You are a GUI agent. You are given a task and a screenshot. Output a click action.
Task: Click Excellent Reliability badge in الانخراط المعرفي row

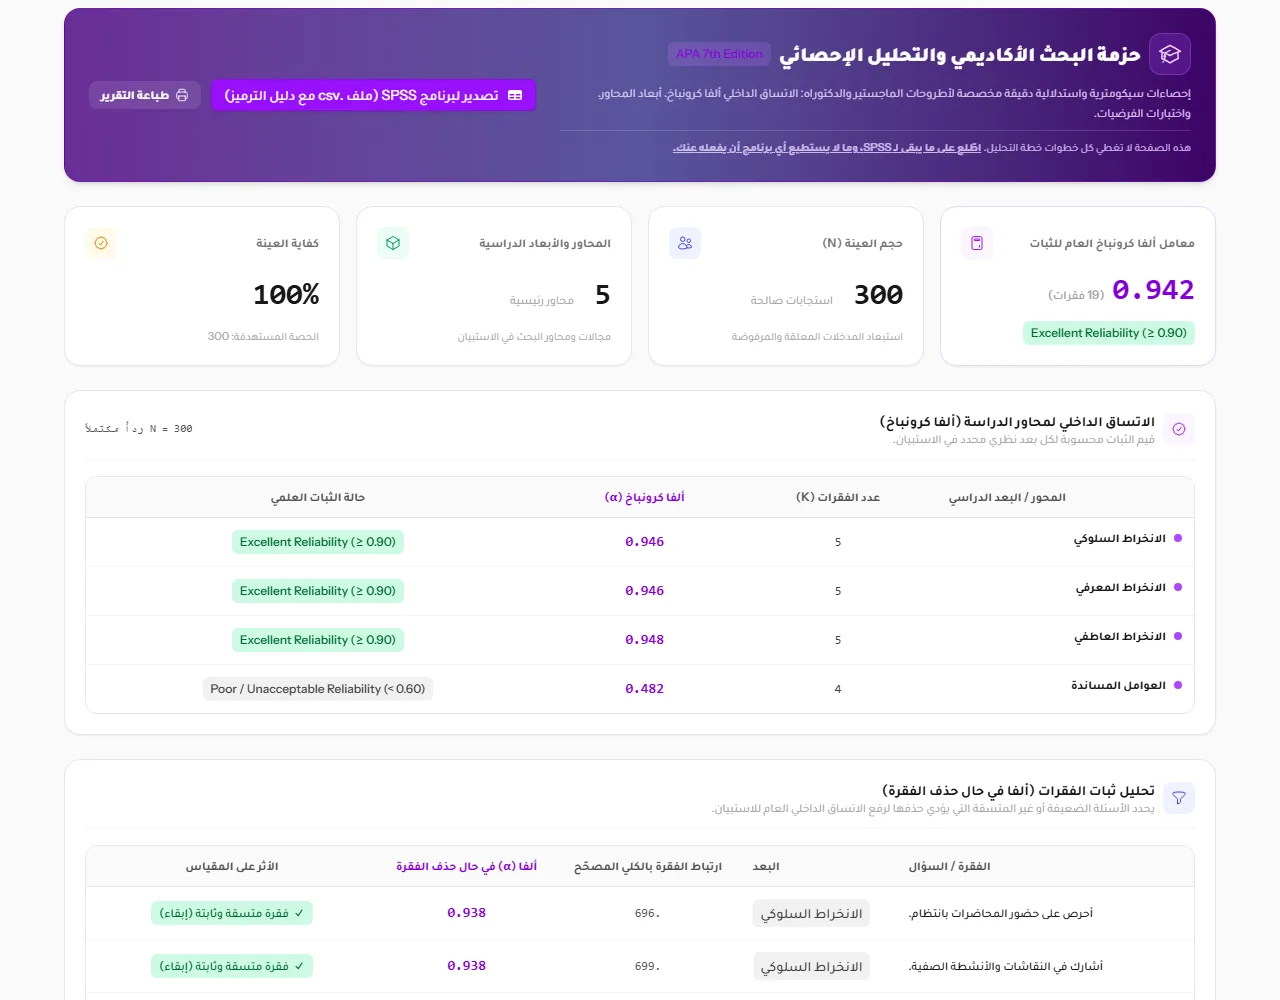pyautogui.click(x=318, y=591)
